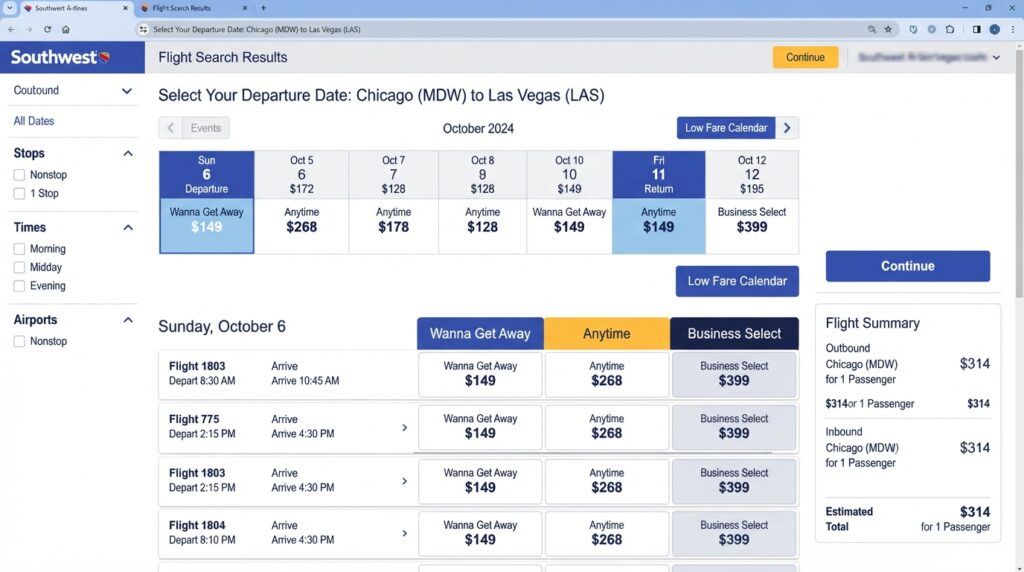Open a new browser tab

pyautogui.click(x=263, y=8)
